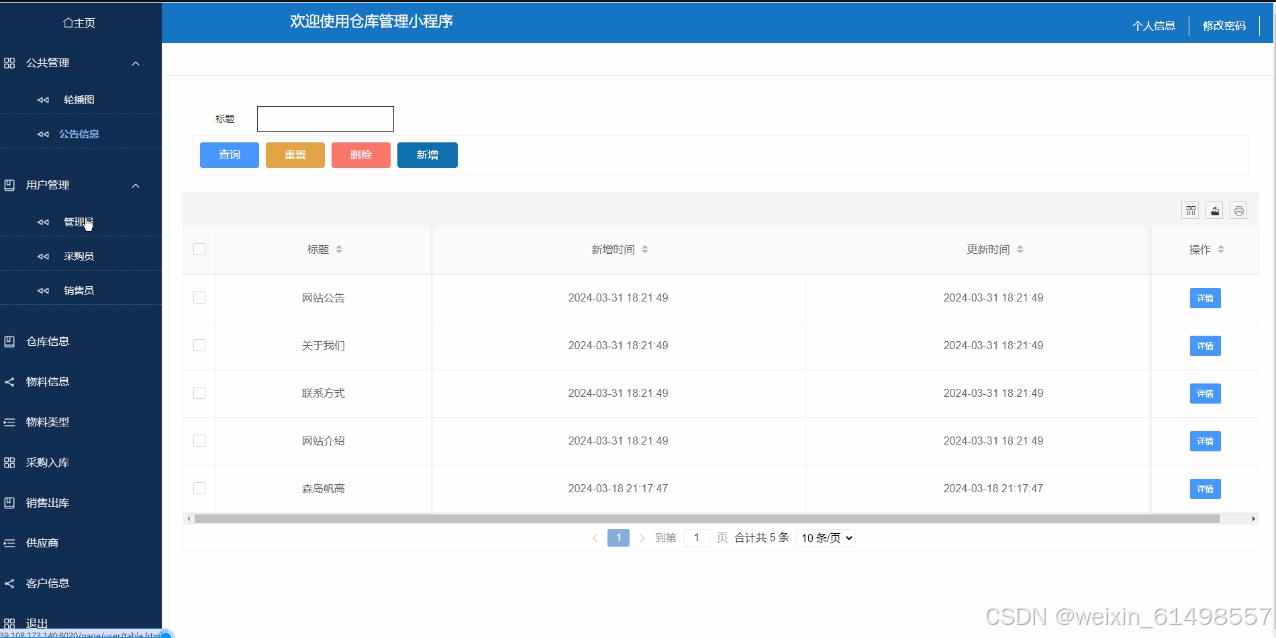
Task: Click the 新增 button
Action: (x=427, y=155)
